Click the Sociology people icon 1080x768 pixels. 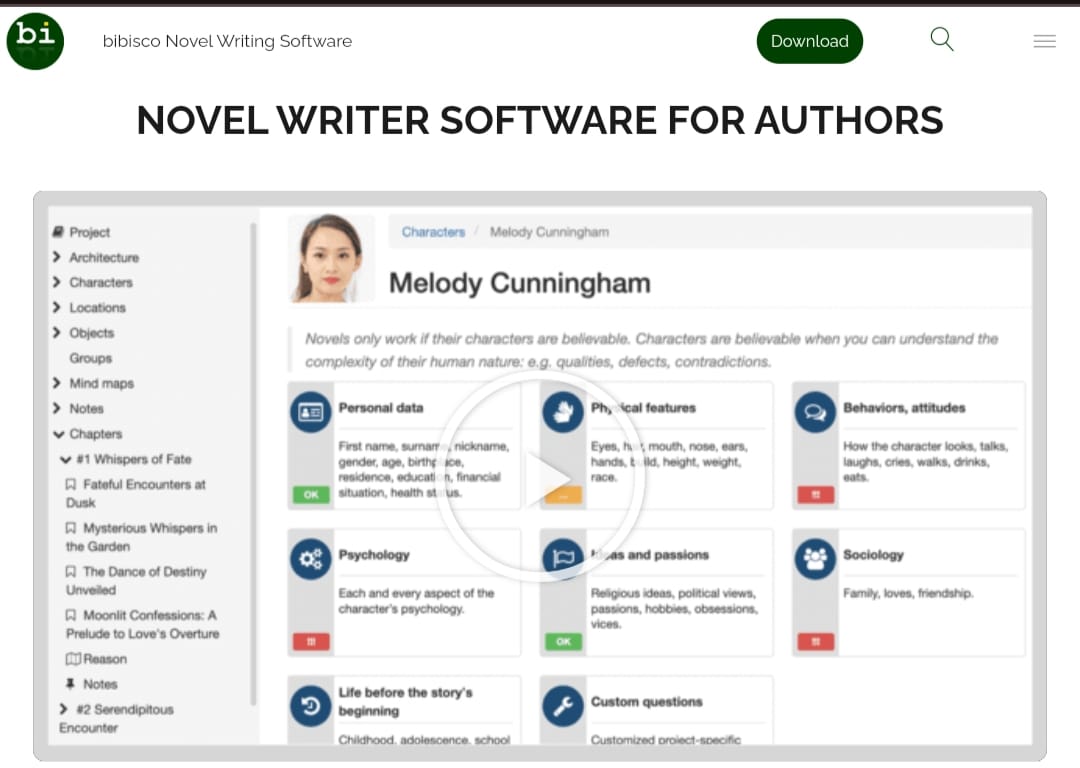[816, 559]
